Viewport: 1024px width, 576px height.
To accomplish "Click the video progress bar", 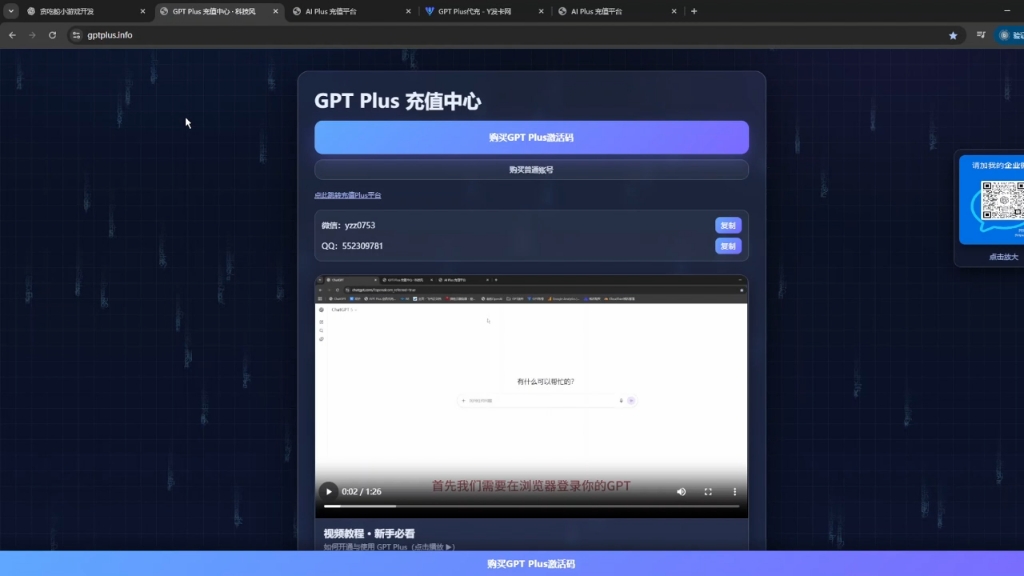I will click(x=531, y=506).
